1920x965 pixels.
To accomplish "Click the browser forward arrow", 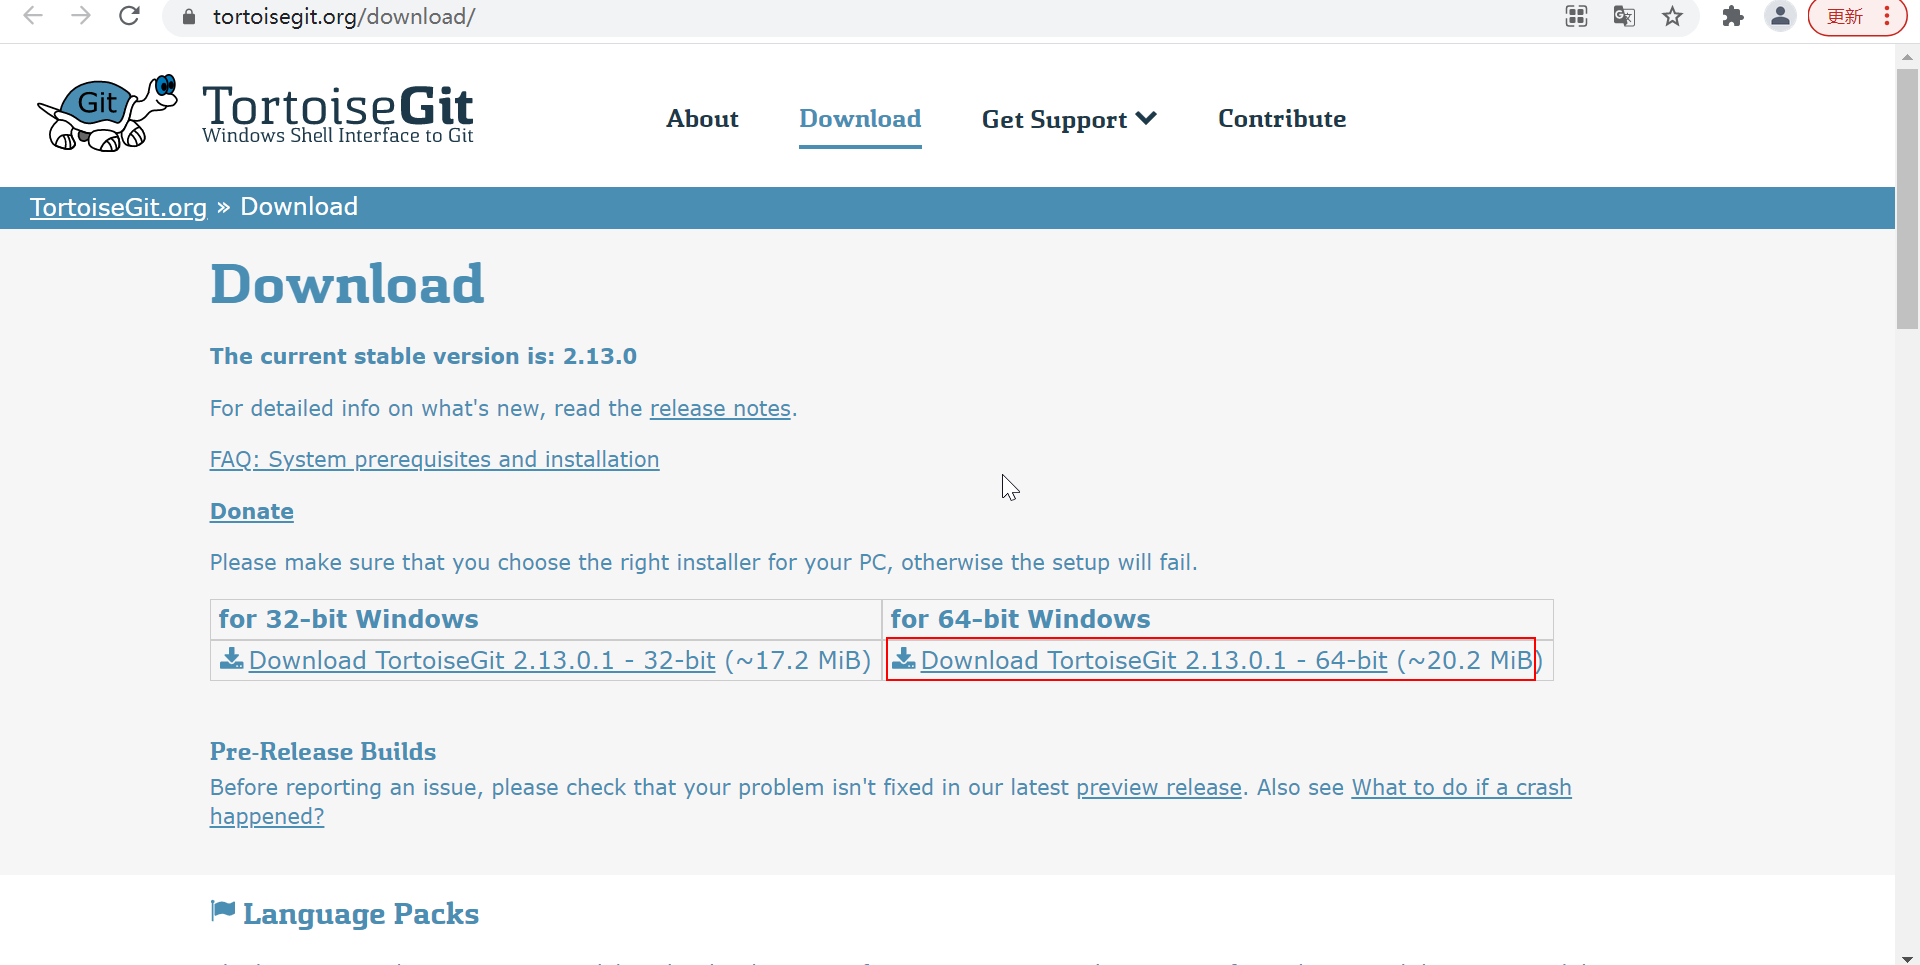I will pyautogui.click(x=81, y=16).
